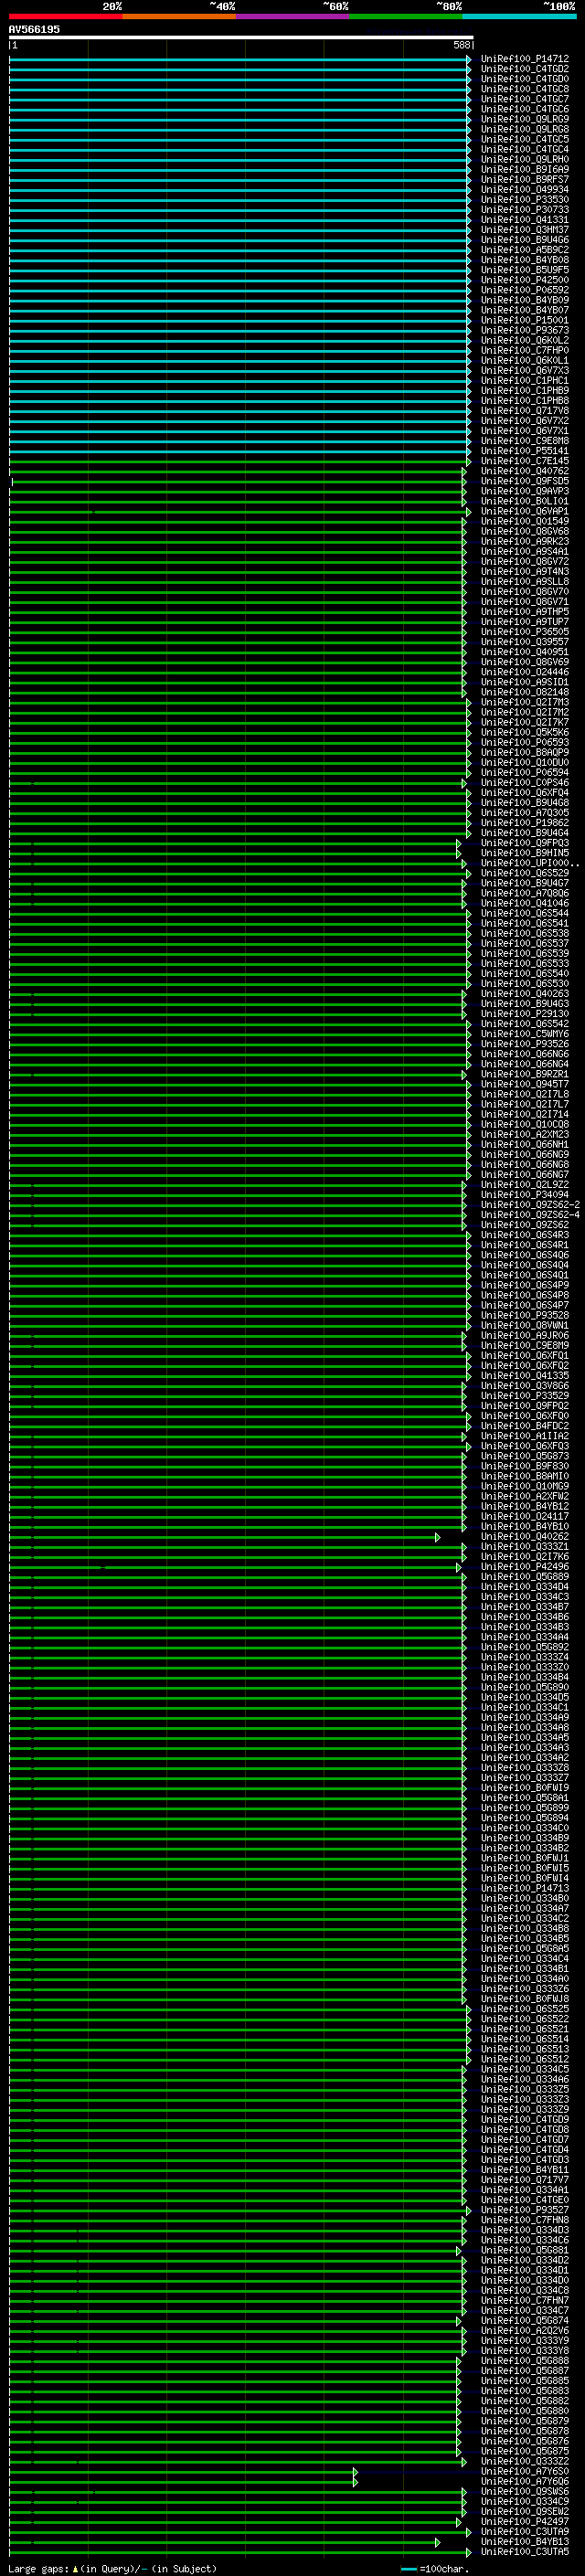Open hit UniRef100_B9I6A9

click(x=525, y=170)
